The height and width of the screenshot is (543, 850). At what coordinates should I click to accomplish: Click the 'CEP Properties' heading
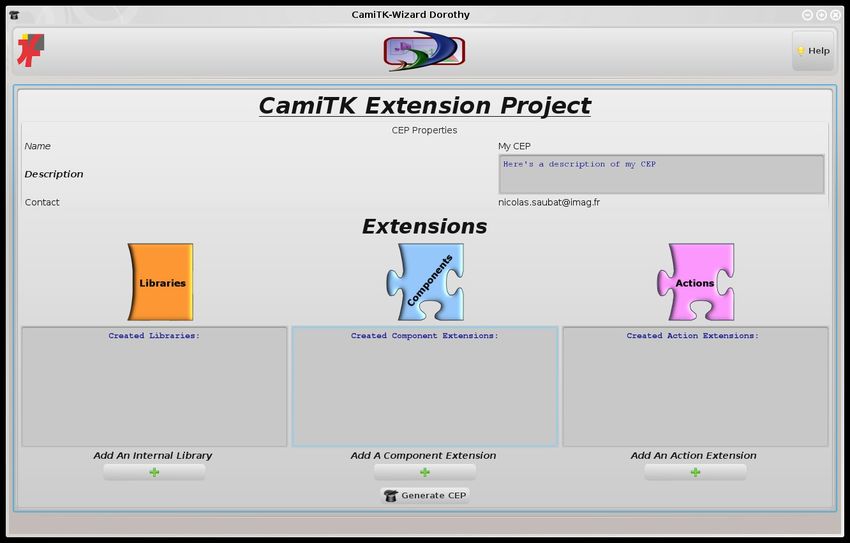pos(424,130)
